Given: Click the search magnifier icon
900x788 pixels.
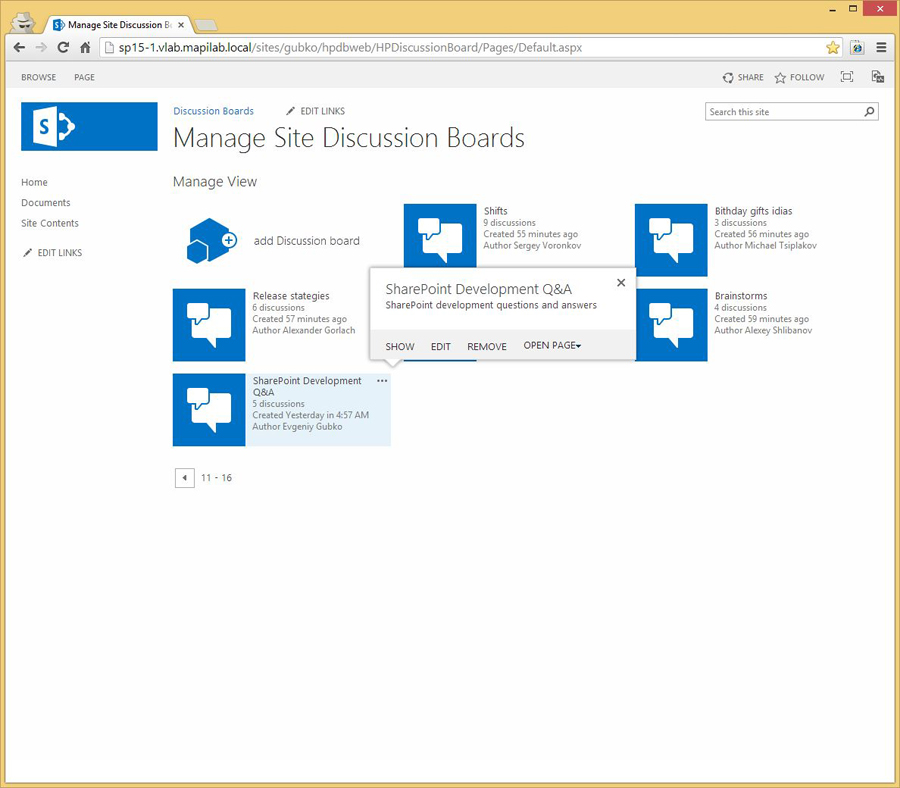Looking at the screenshot, I should click(x=869, y=111).
